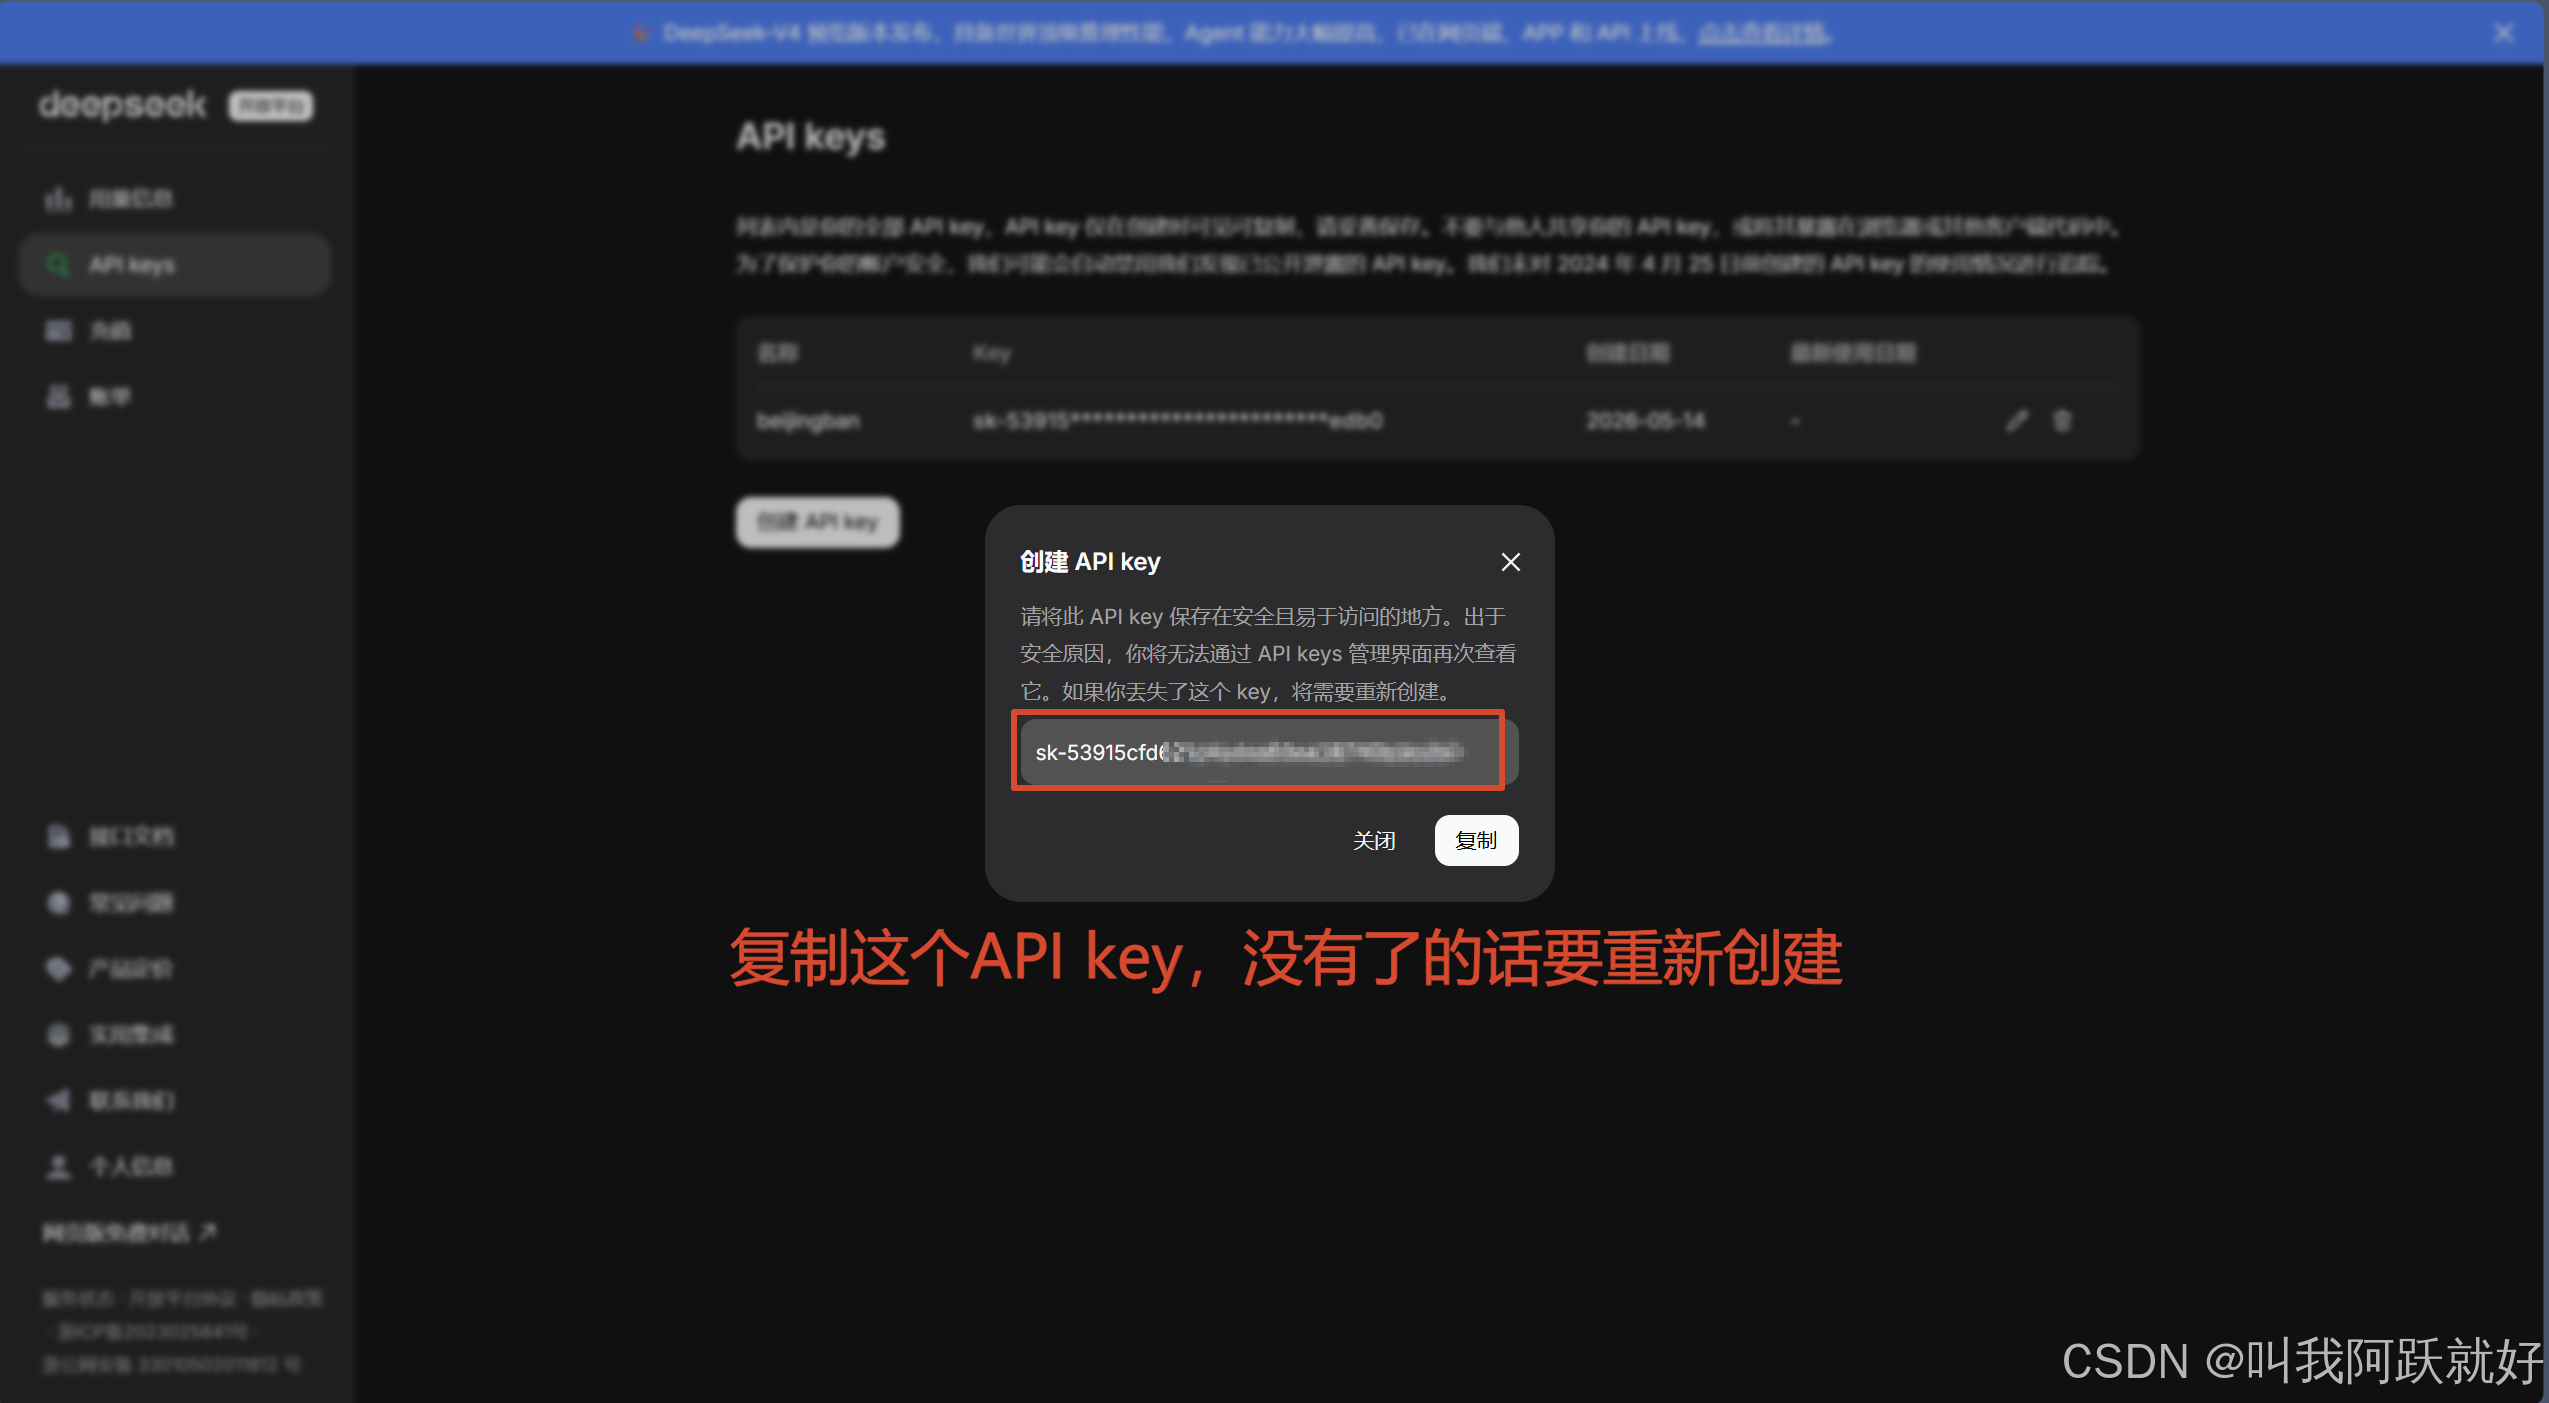Open the megaphone contact-us sidebar item

coord(175,1100)
